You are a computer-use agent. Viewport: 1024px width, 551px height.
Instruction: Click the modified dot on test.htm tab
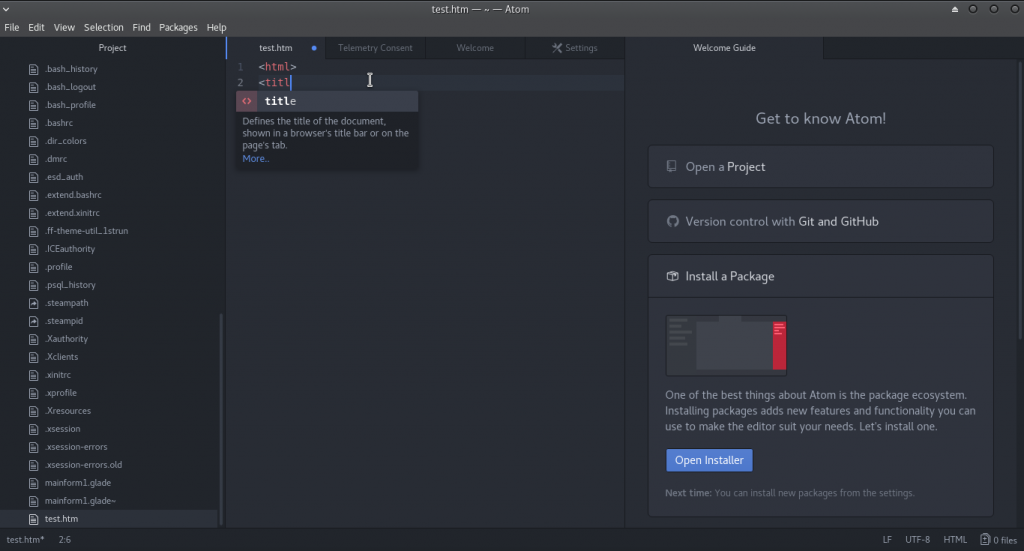[x=314, y=48]
